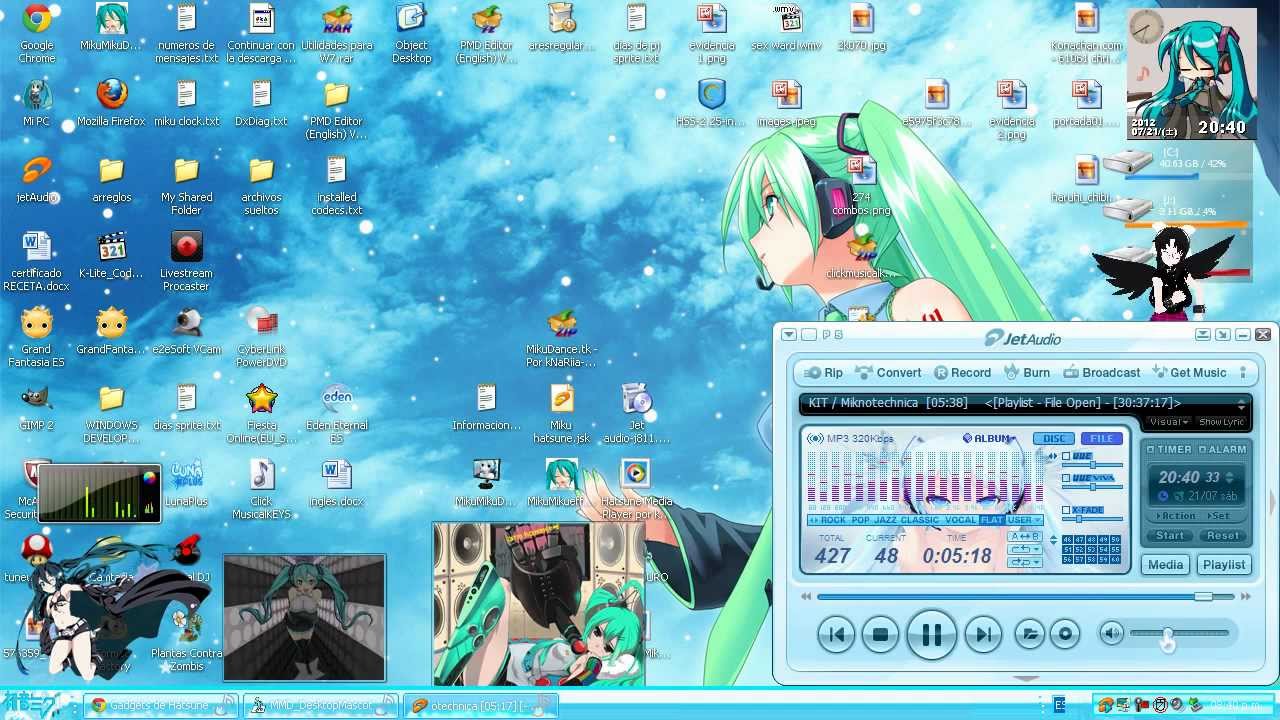Click the A↔B repeat button
The height and width of the screenshot is (720, 1280).
click(1025, 536)
